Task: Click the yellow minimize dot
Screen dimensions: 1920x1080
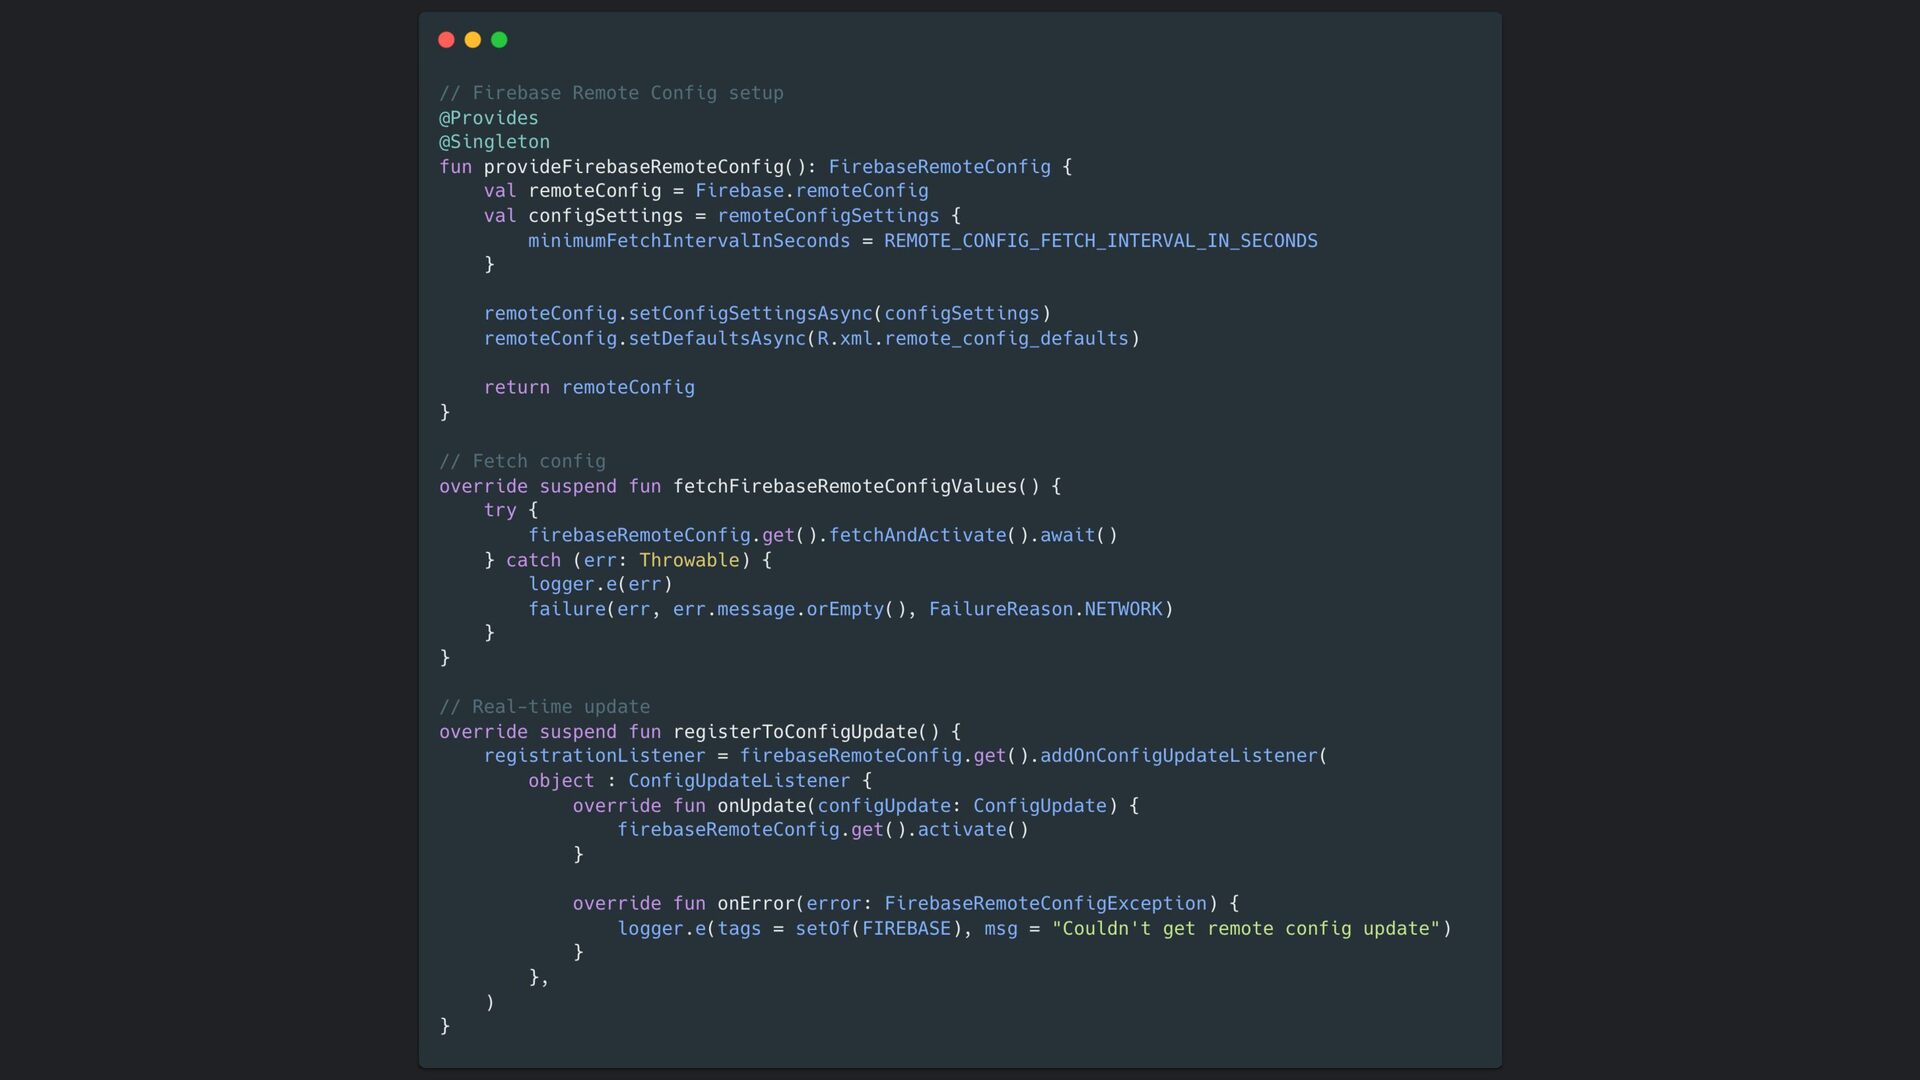Action: (x=473, y=40)
